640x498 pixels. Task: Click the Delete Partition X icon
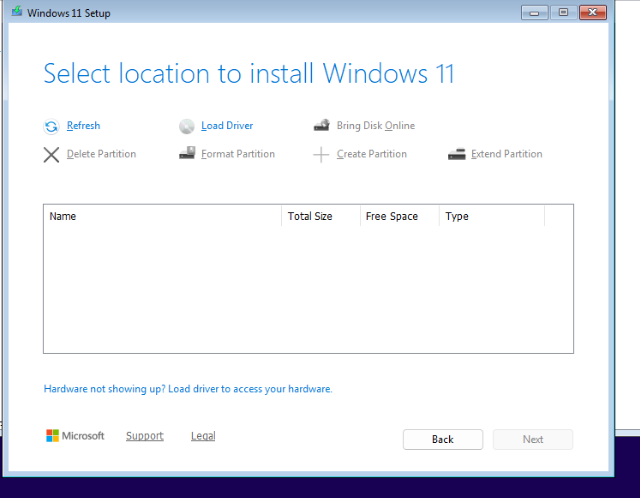51,154
